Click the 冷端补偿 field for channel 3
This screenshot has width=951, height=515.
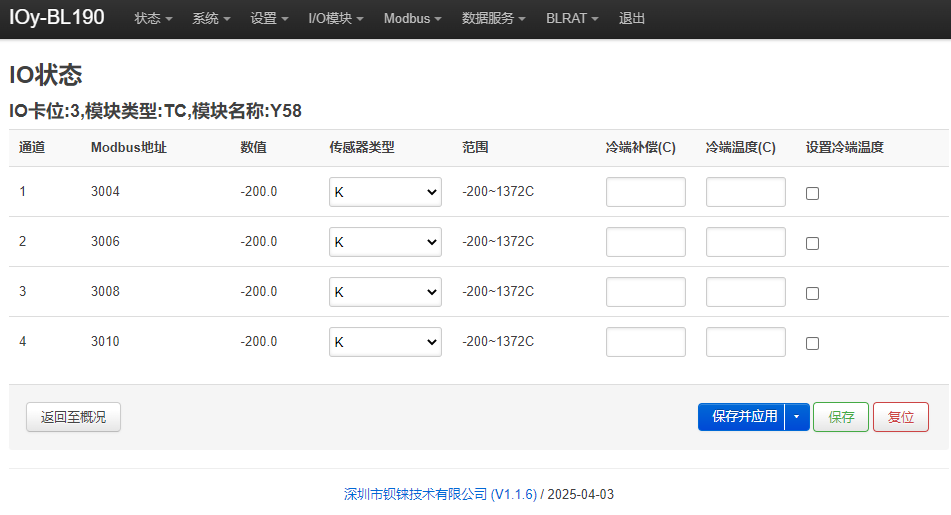[x=646, y=292]
